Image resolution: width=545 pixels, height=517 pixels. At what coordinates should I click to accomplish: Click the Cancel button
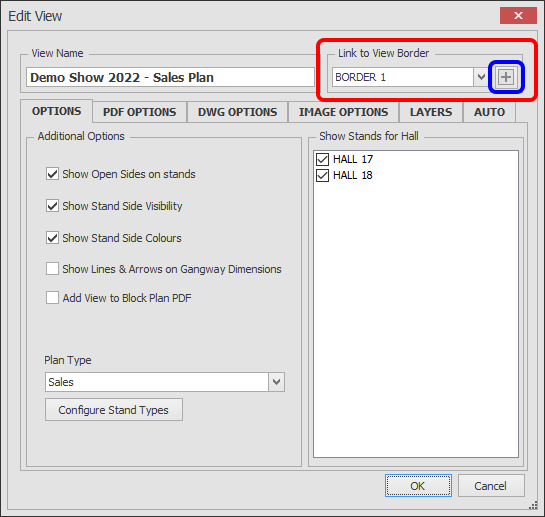(x=490, y=486)
